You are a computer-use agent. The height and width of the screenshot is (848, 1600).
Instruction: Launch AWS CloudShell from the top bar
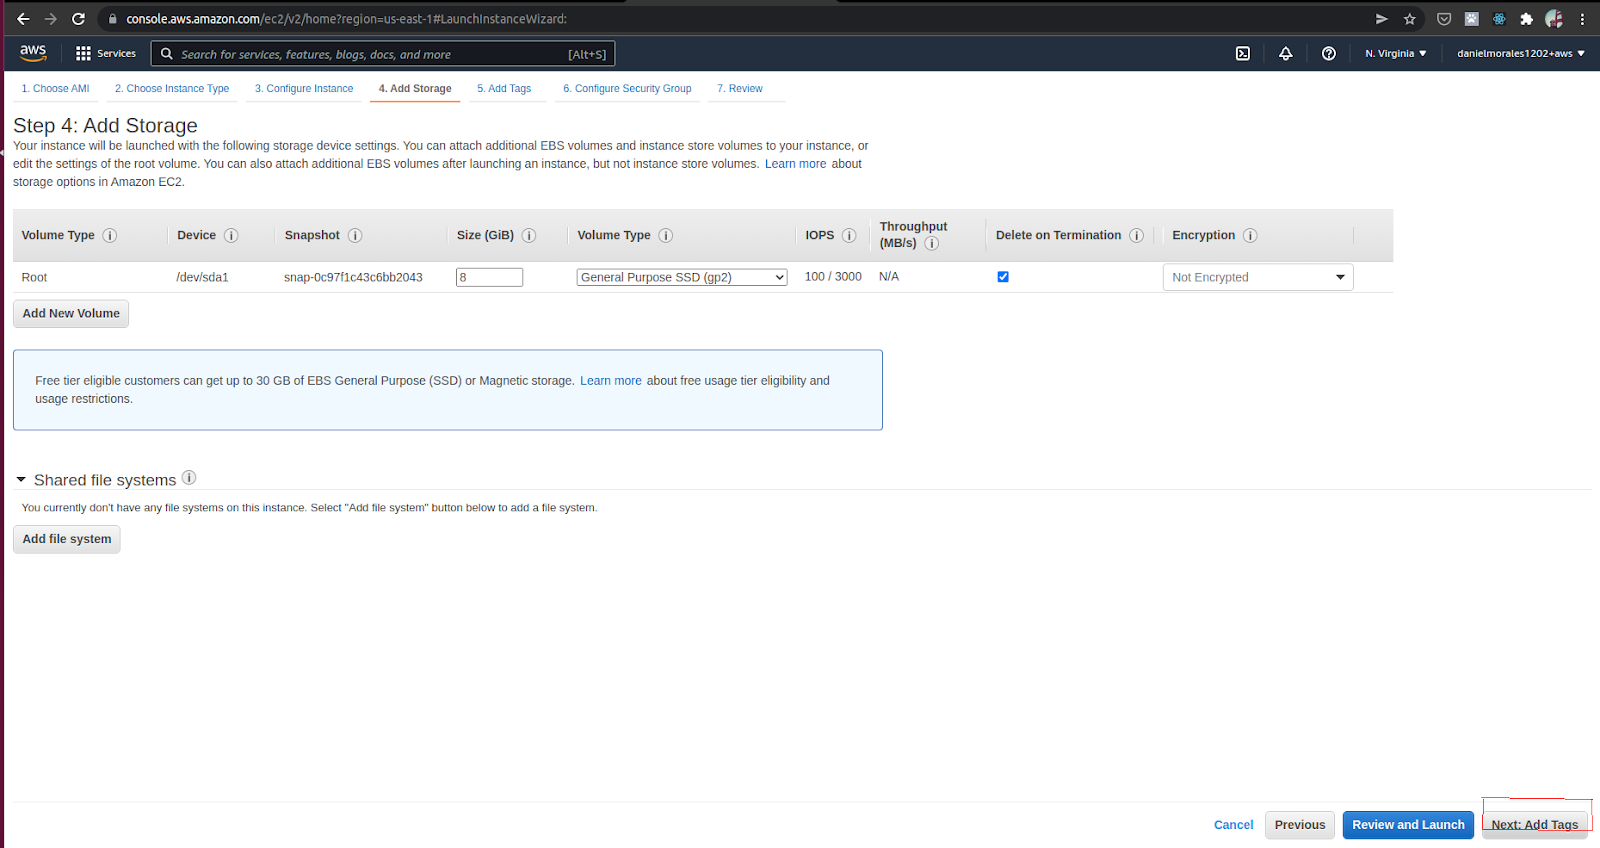pos(1243,54)
